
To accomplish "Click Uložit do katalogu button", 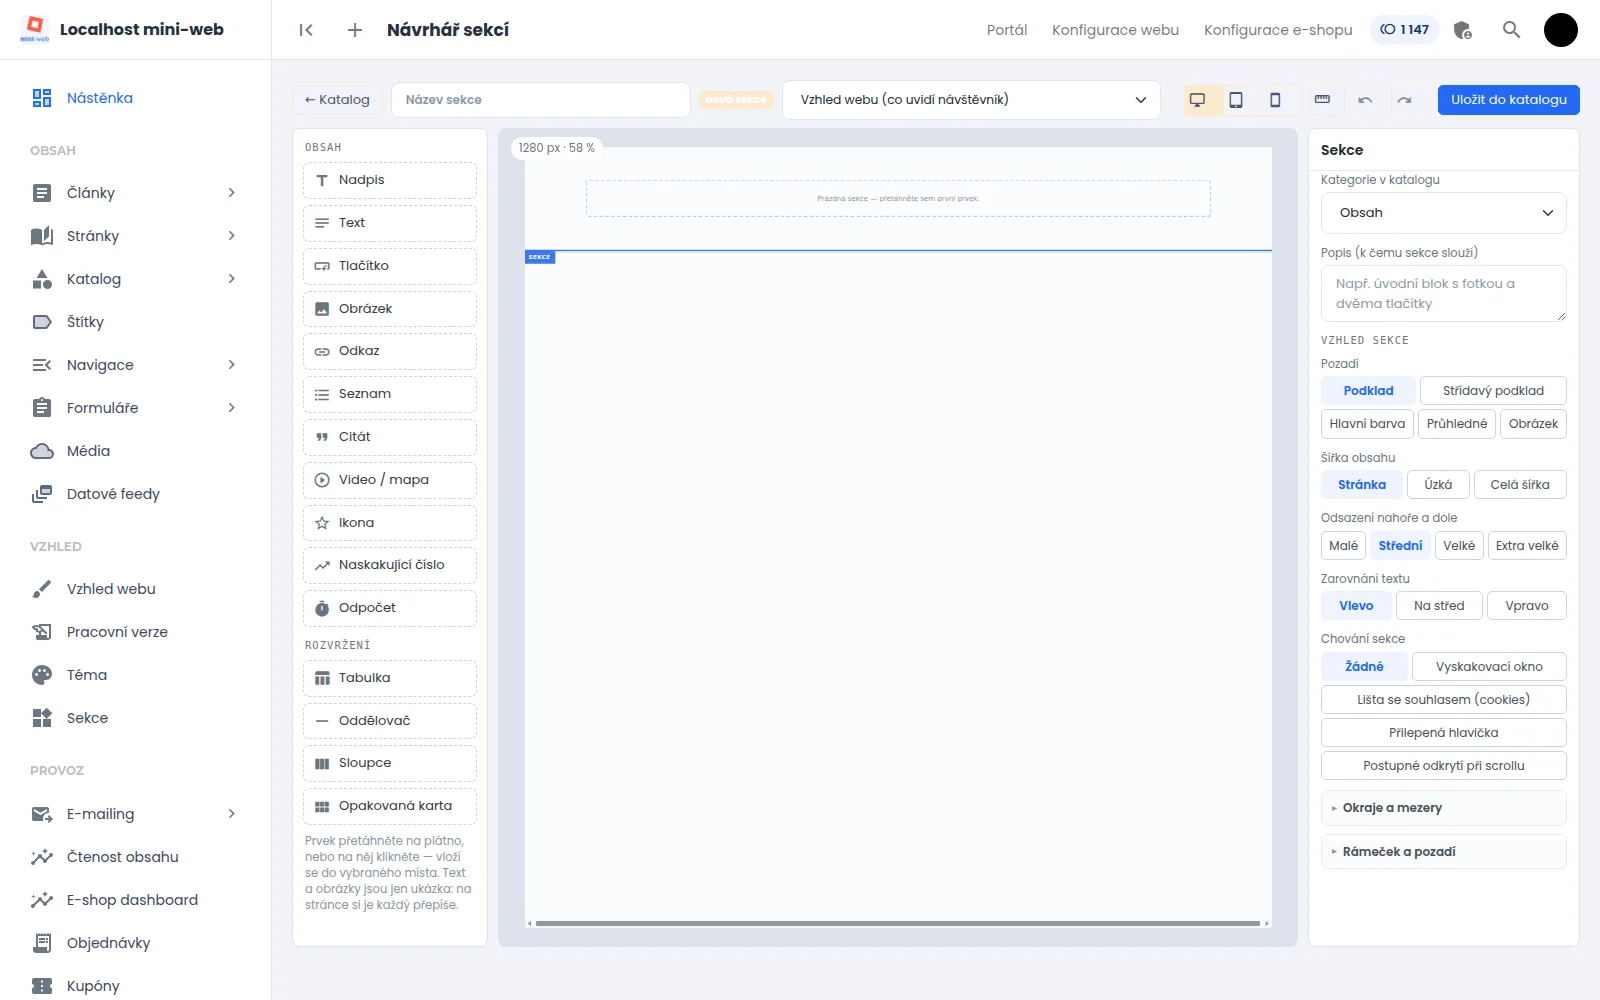I will tap(1508, 100).
